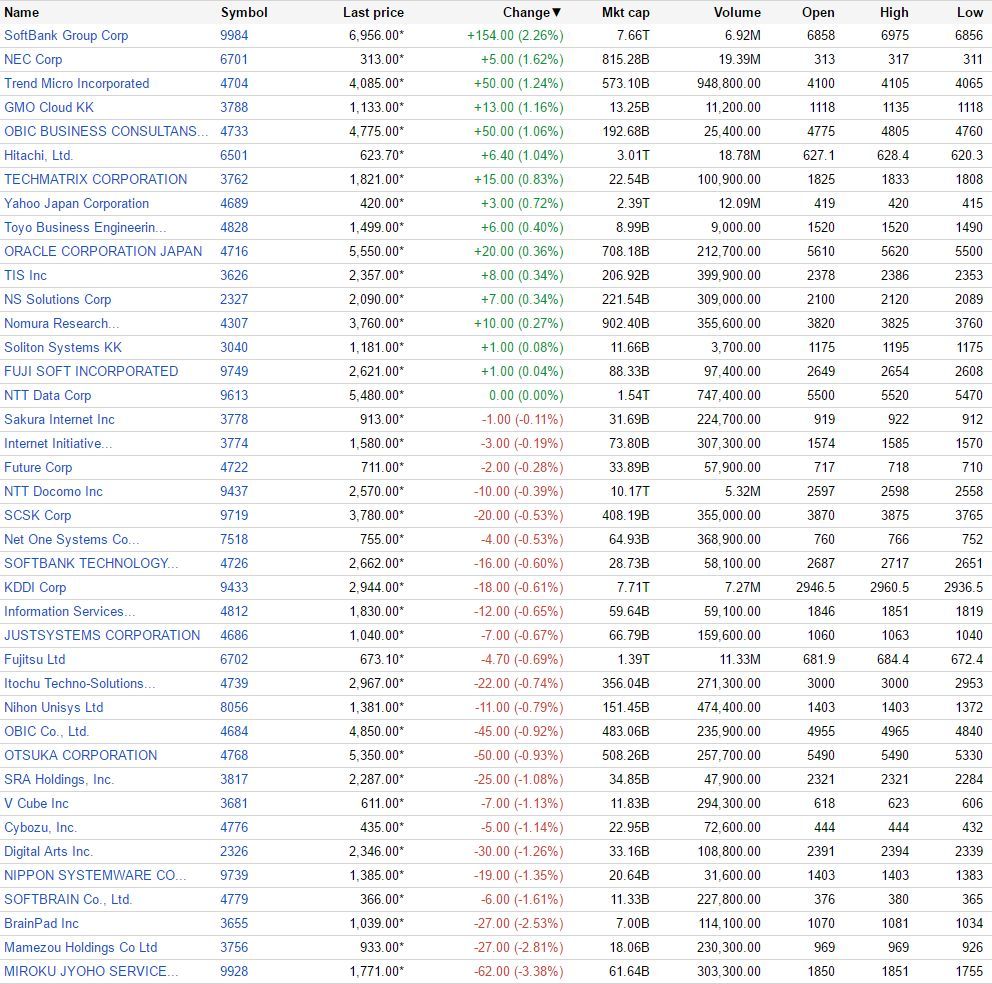Open Net One Systems link

click(71, 540)
